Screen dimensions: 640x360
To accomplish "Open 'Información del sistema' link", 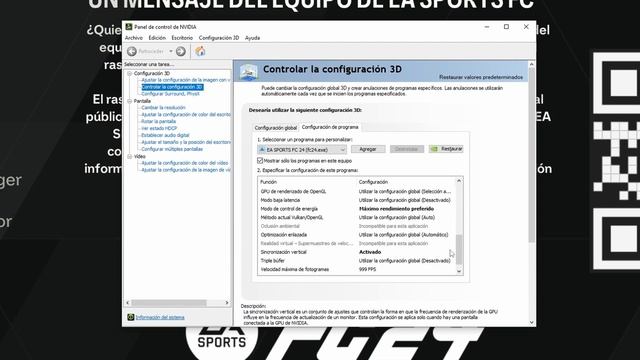I will coord(160,317).
